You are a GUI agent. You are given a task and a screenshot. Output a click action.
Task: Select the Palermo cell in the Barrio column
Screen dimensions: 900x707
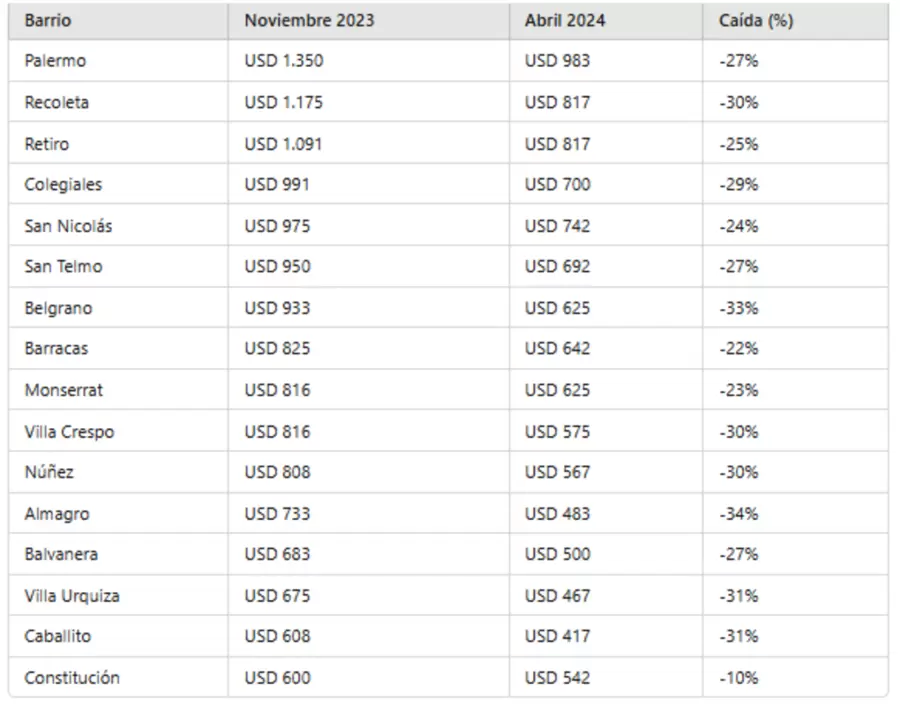pos(55,61)
